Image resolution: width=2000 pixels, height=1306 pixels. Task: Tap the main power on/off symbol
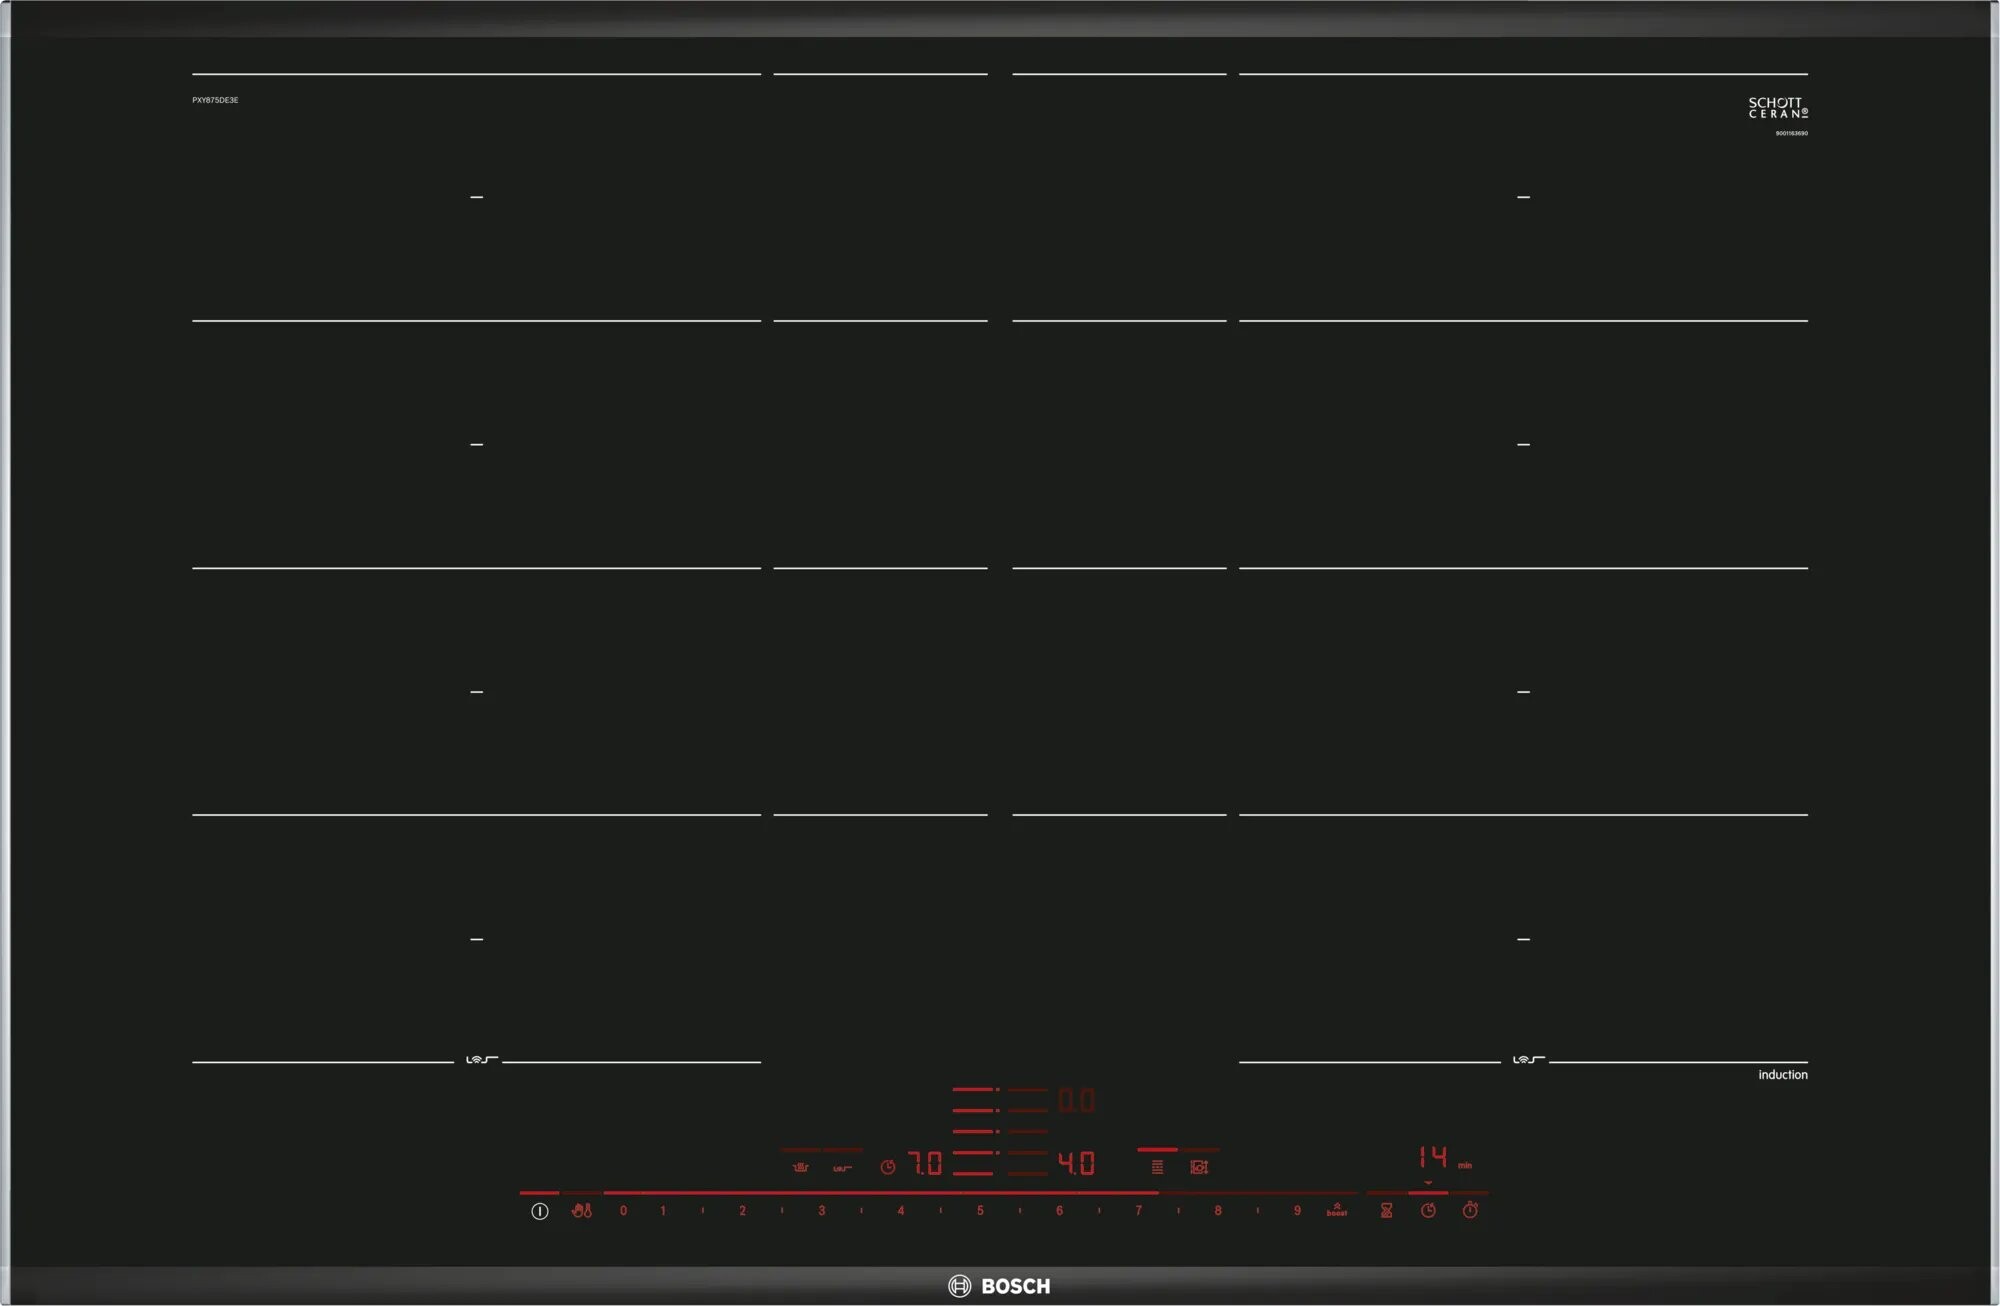pos(540,1211)
